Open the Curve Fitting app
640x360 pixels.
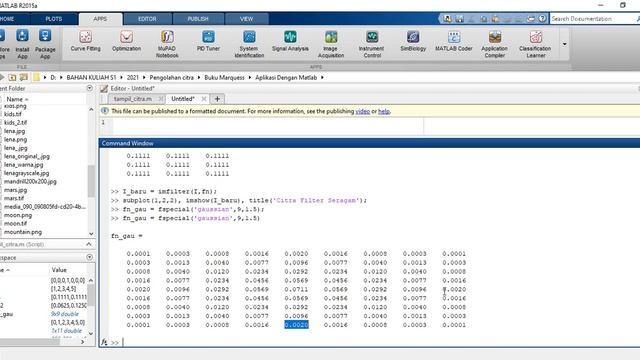coord(85,41)
